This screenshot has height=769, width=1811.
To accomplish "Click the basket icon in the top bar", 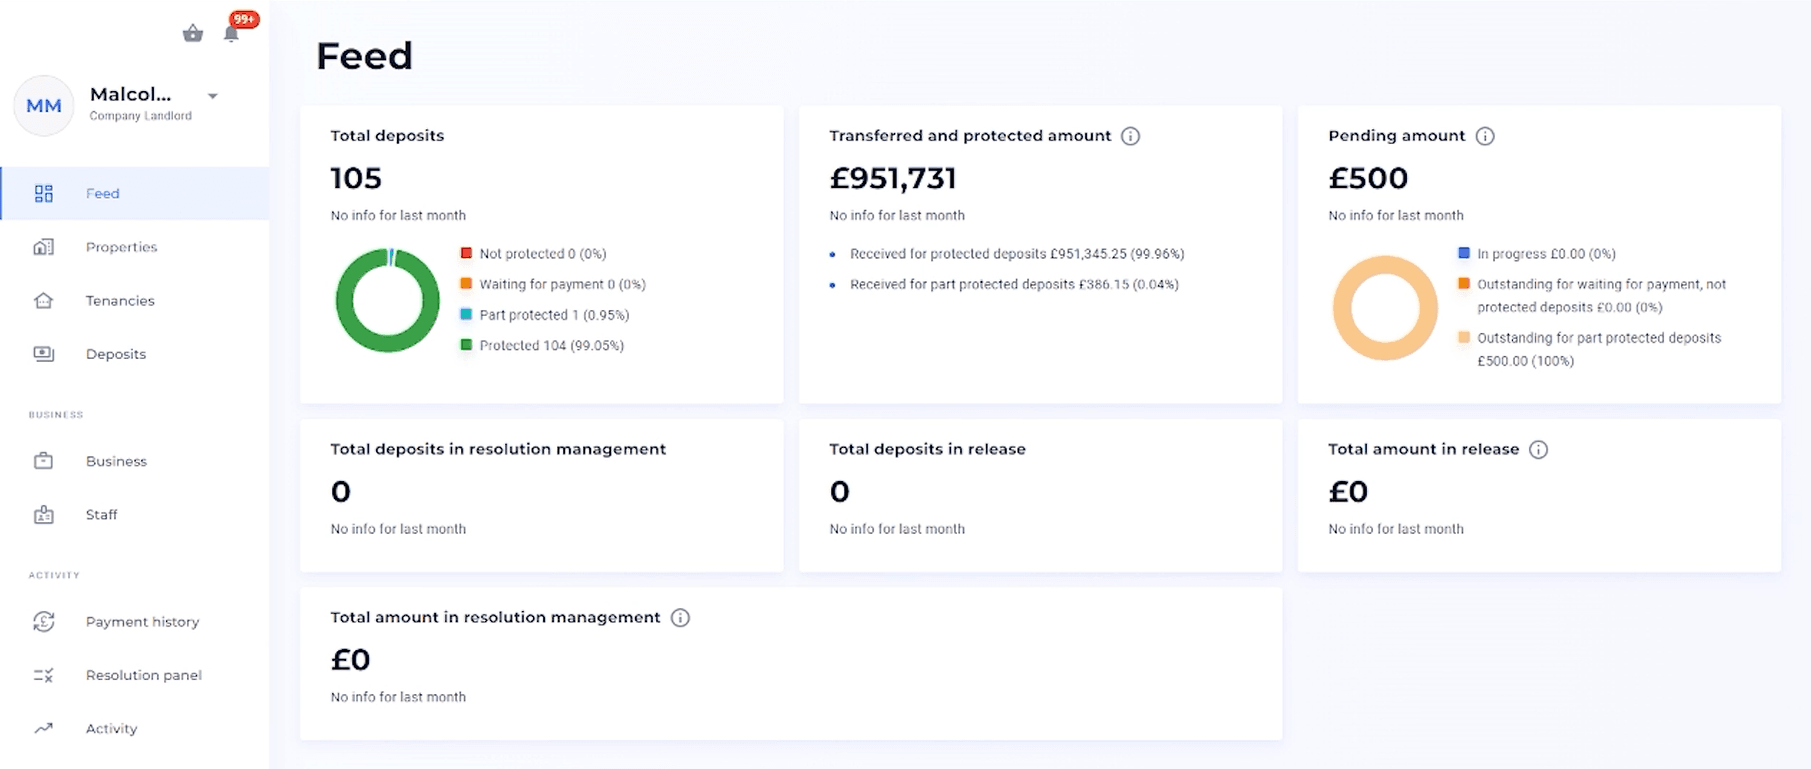I will point(193,34).
